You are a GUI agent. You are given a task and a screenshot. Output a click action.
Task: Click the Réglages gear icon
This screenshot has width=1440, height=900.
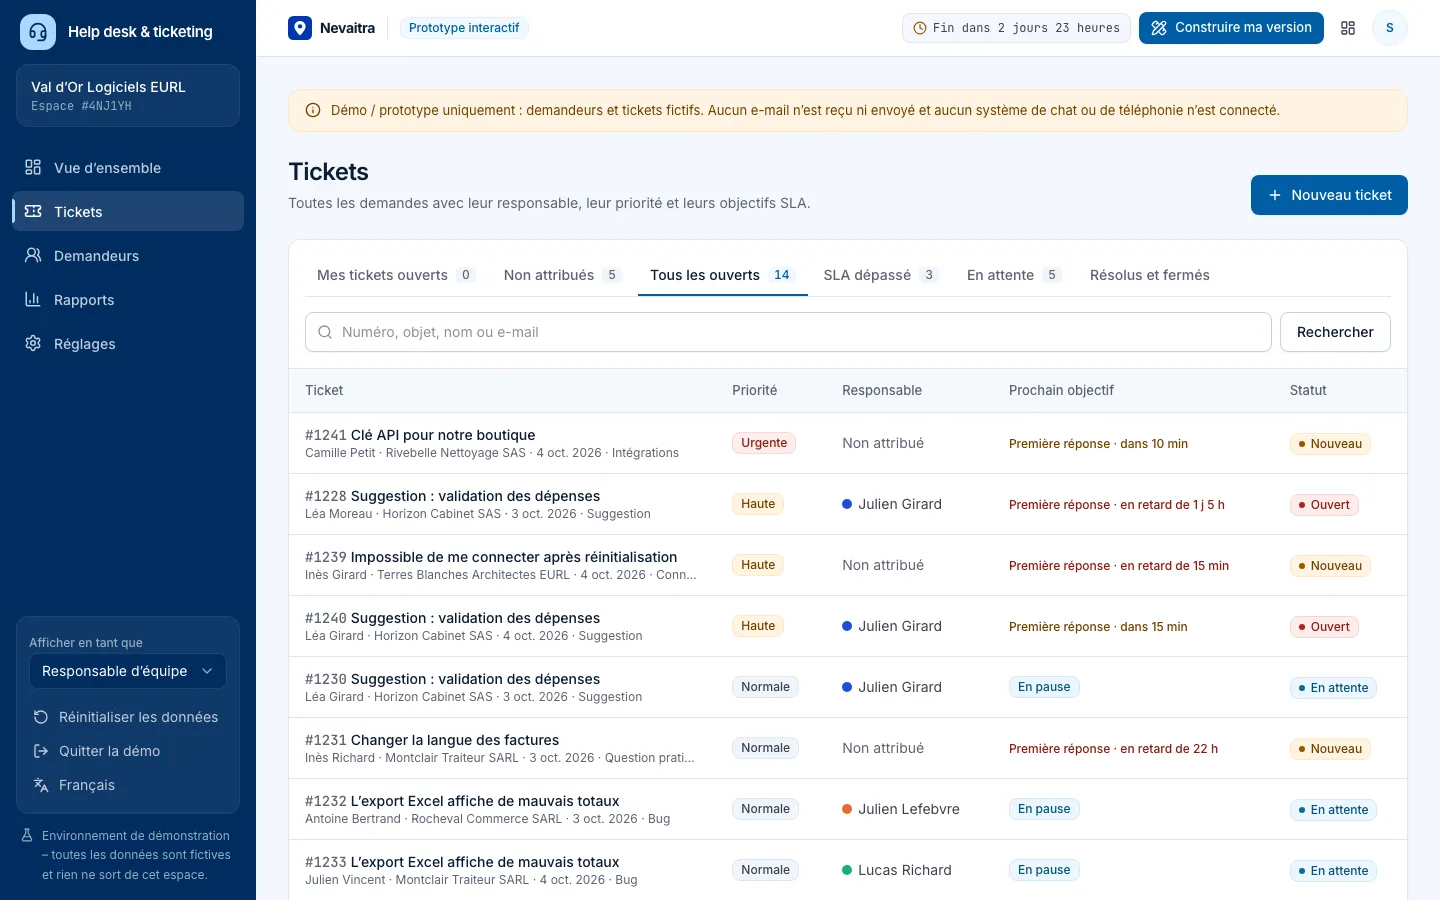tap(33, 343)
